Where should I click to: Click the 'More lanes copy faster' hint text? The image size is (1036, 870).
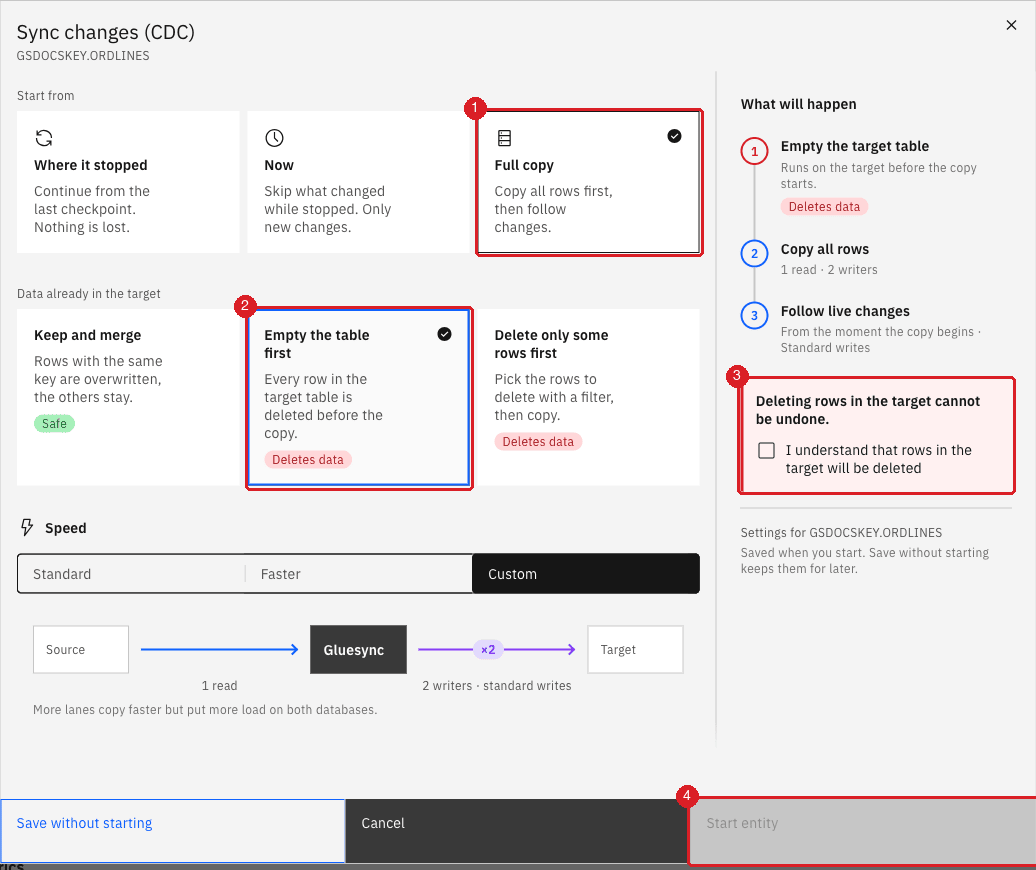(205, 709)
